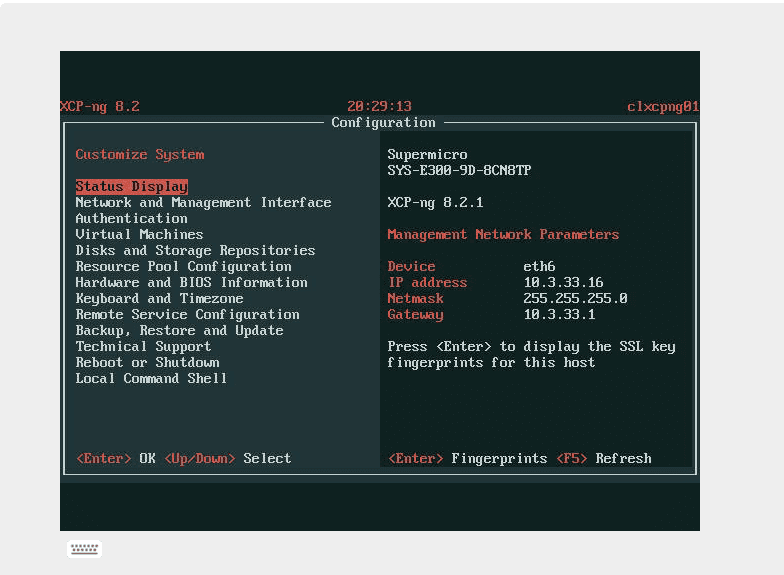Screen dimensions: 784x575
Task: Click the Device label
Action: click(x=412, y=266)
